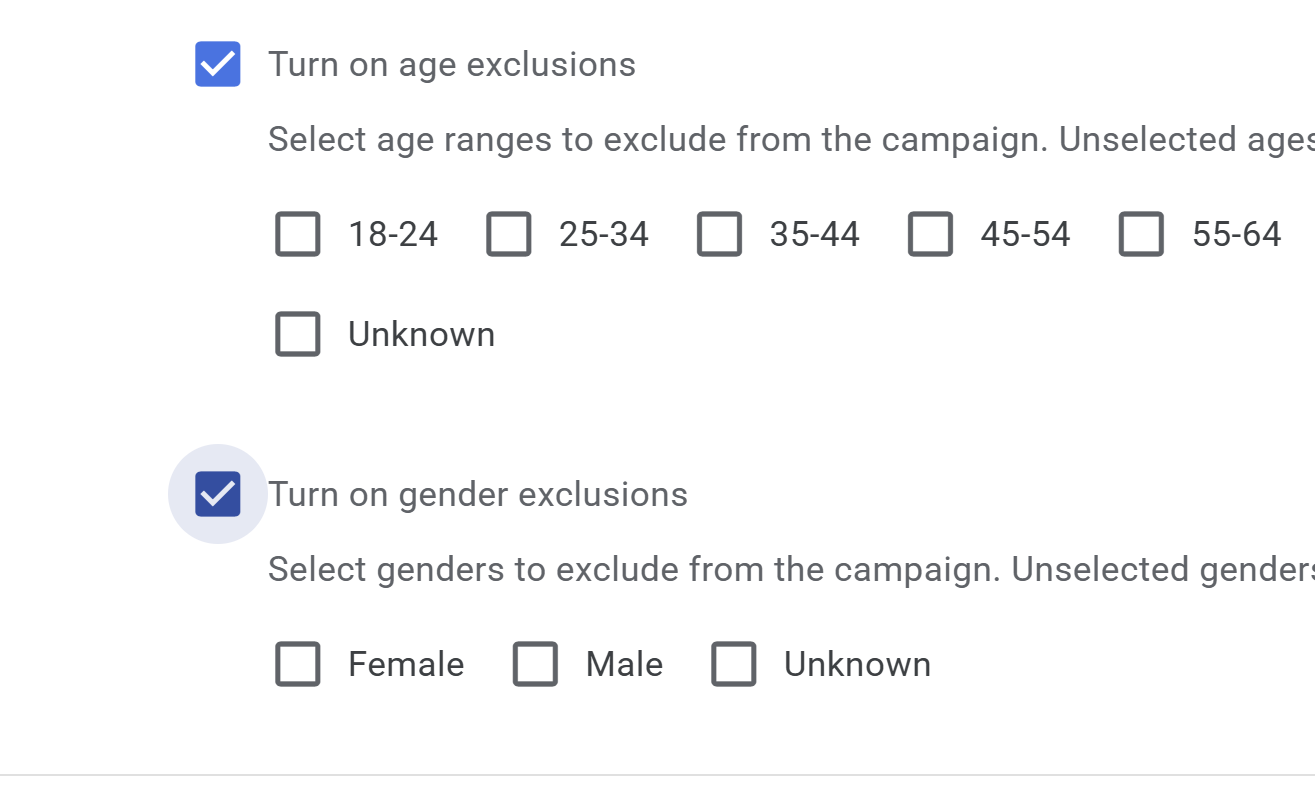Uncheck the age exclusions checkbox

(x=218, y=65)
